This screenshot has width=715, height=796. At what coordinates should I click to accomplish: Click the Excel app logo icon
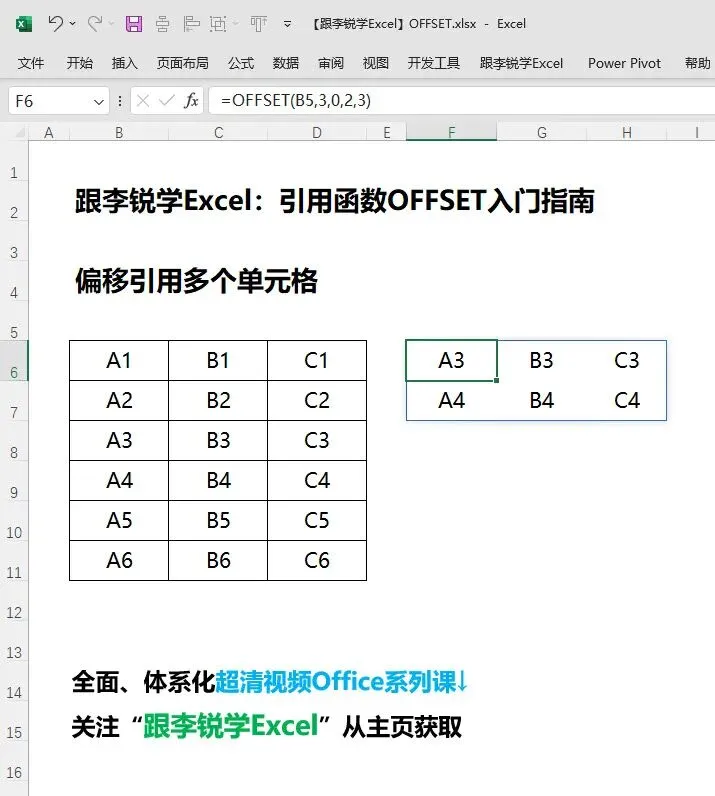point(23,24)
